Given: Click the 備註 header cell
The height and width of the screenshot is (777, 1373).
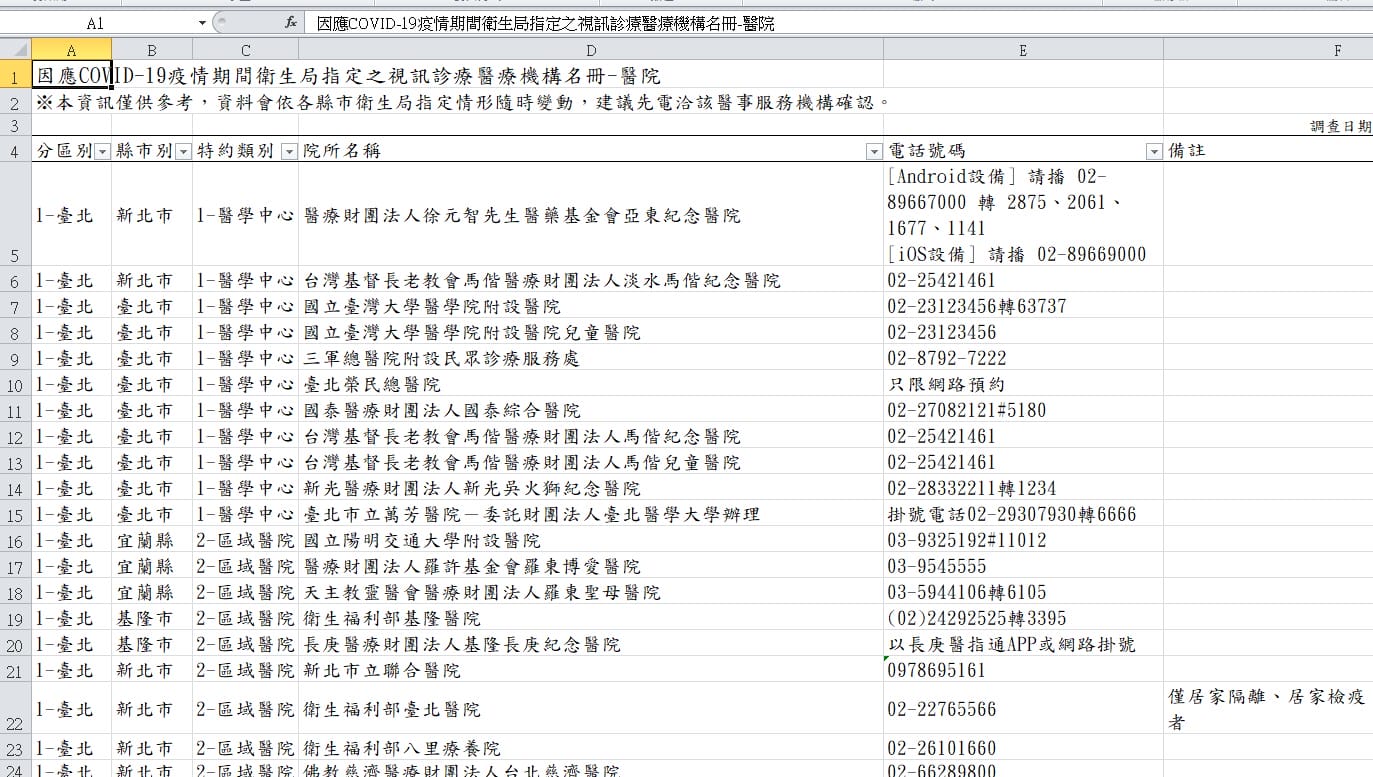Looking at the screenshot, I should point(1268,150).
